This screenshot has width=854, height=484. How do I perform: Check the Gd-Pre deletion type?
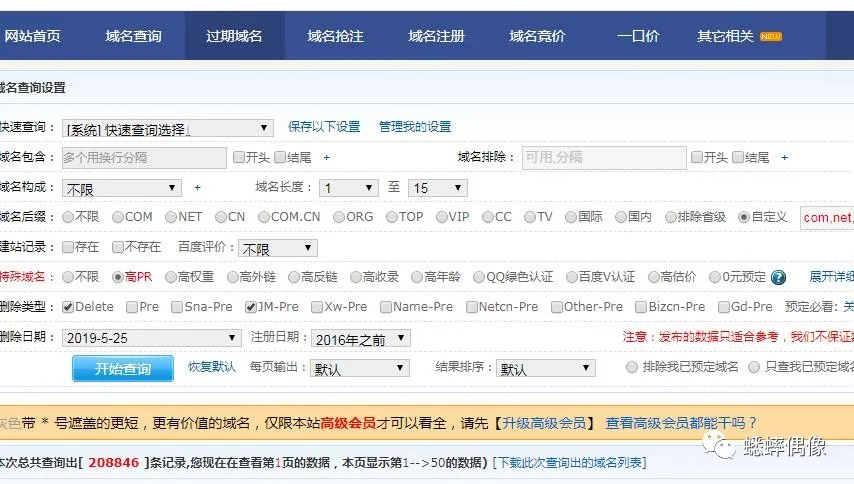(x=724, y=307)
